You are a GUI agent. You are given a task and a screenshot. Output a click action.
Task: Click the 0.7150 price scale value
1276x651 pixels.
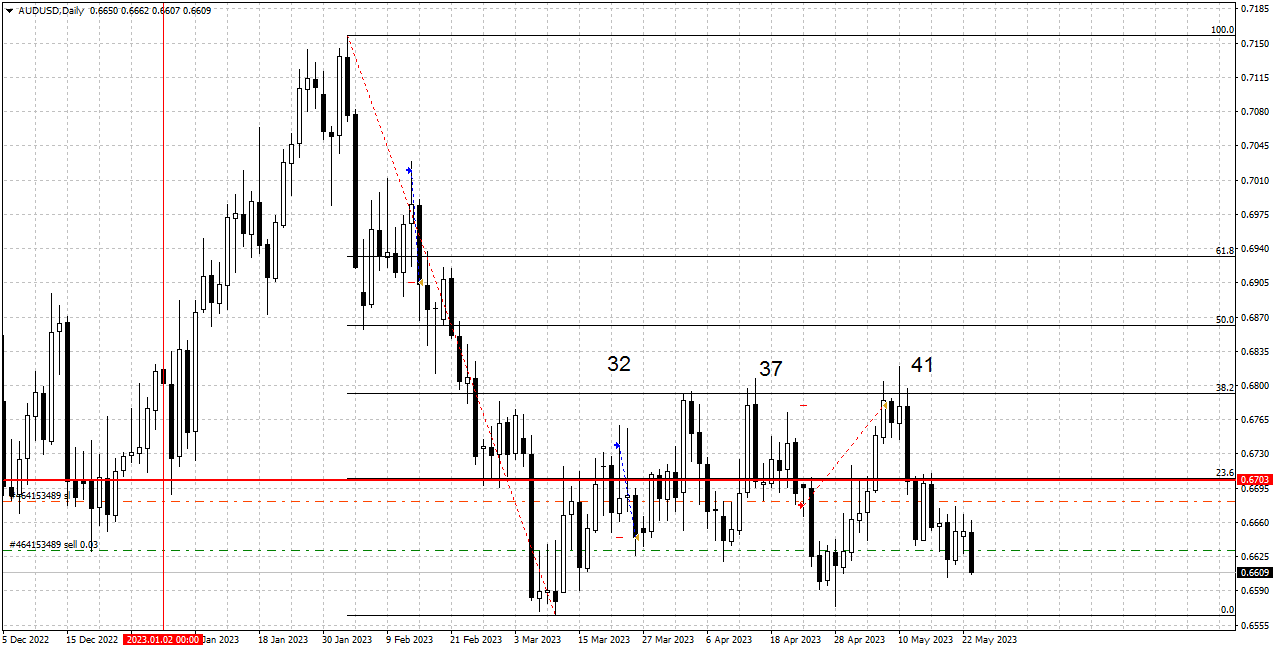point(1255,44)
